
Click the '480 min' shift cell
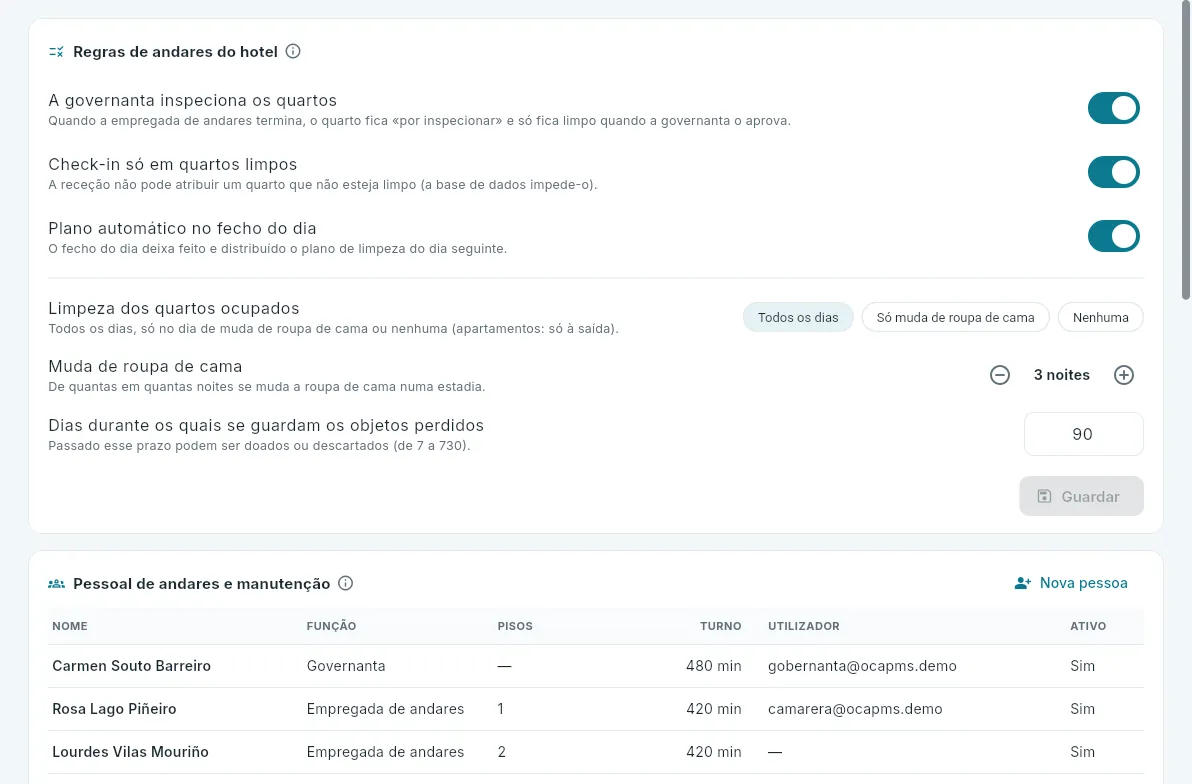pos(714,666)
